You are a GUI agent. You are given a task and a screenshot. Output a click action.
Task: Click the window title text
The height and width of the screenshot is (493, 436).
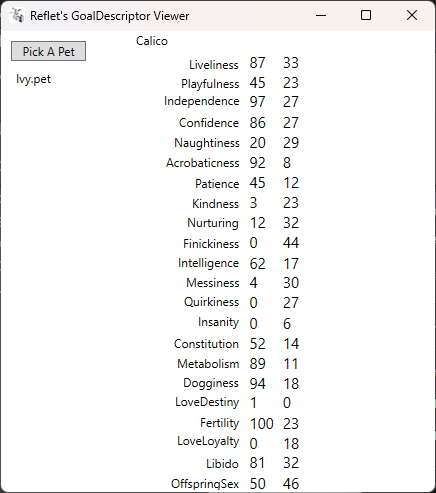click(110, 16)
